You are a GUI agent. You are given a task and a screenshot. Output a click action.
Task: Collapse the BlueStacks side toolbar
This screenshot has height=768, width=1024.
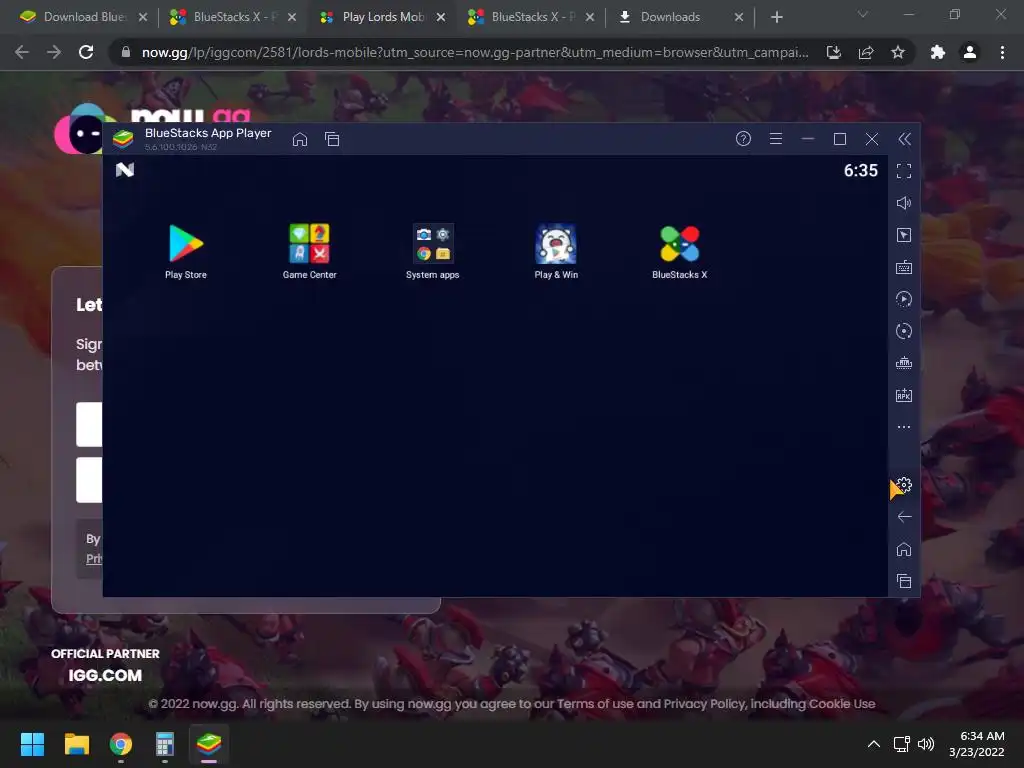(904, 138)
